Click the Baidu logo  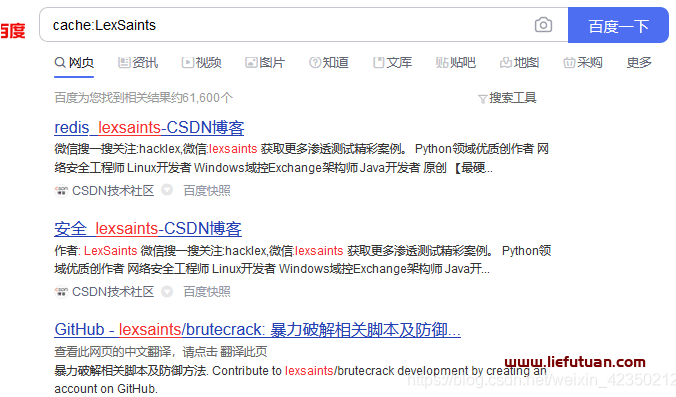[x=13, y=31]
